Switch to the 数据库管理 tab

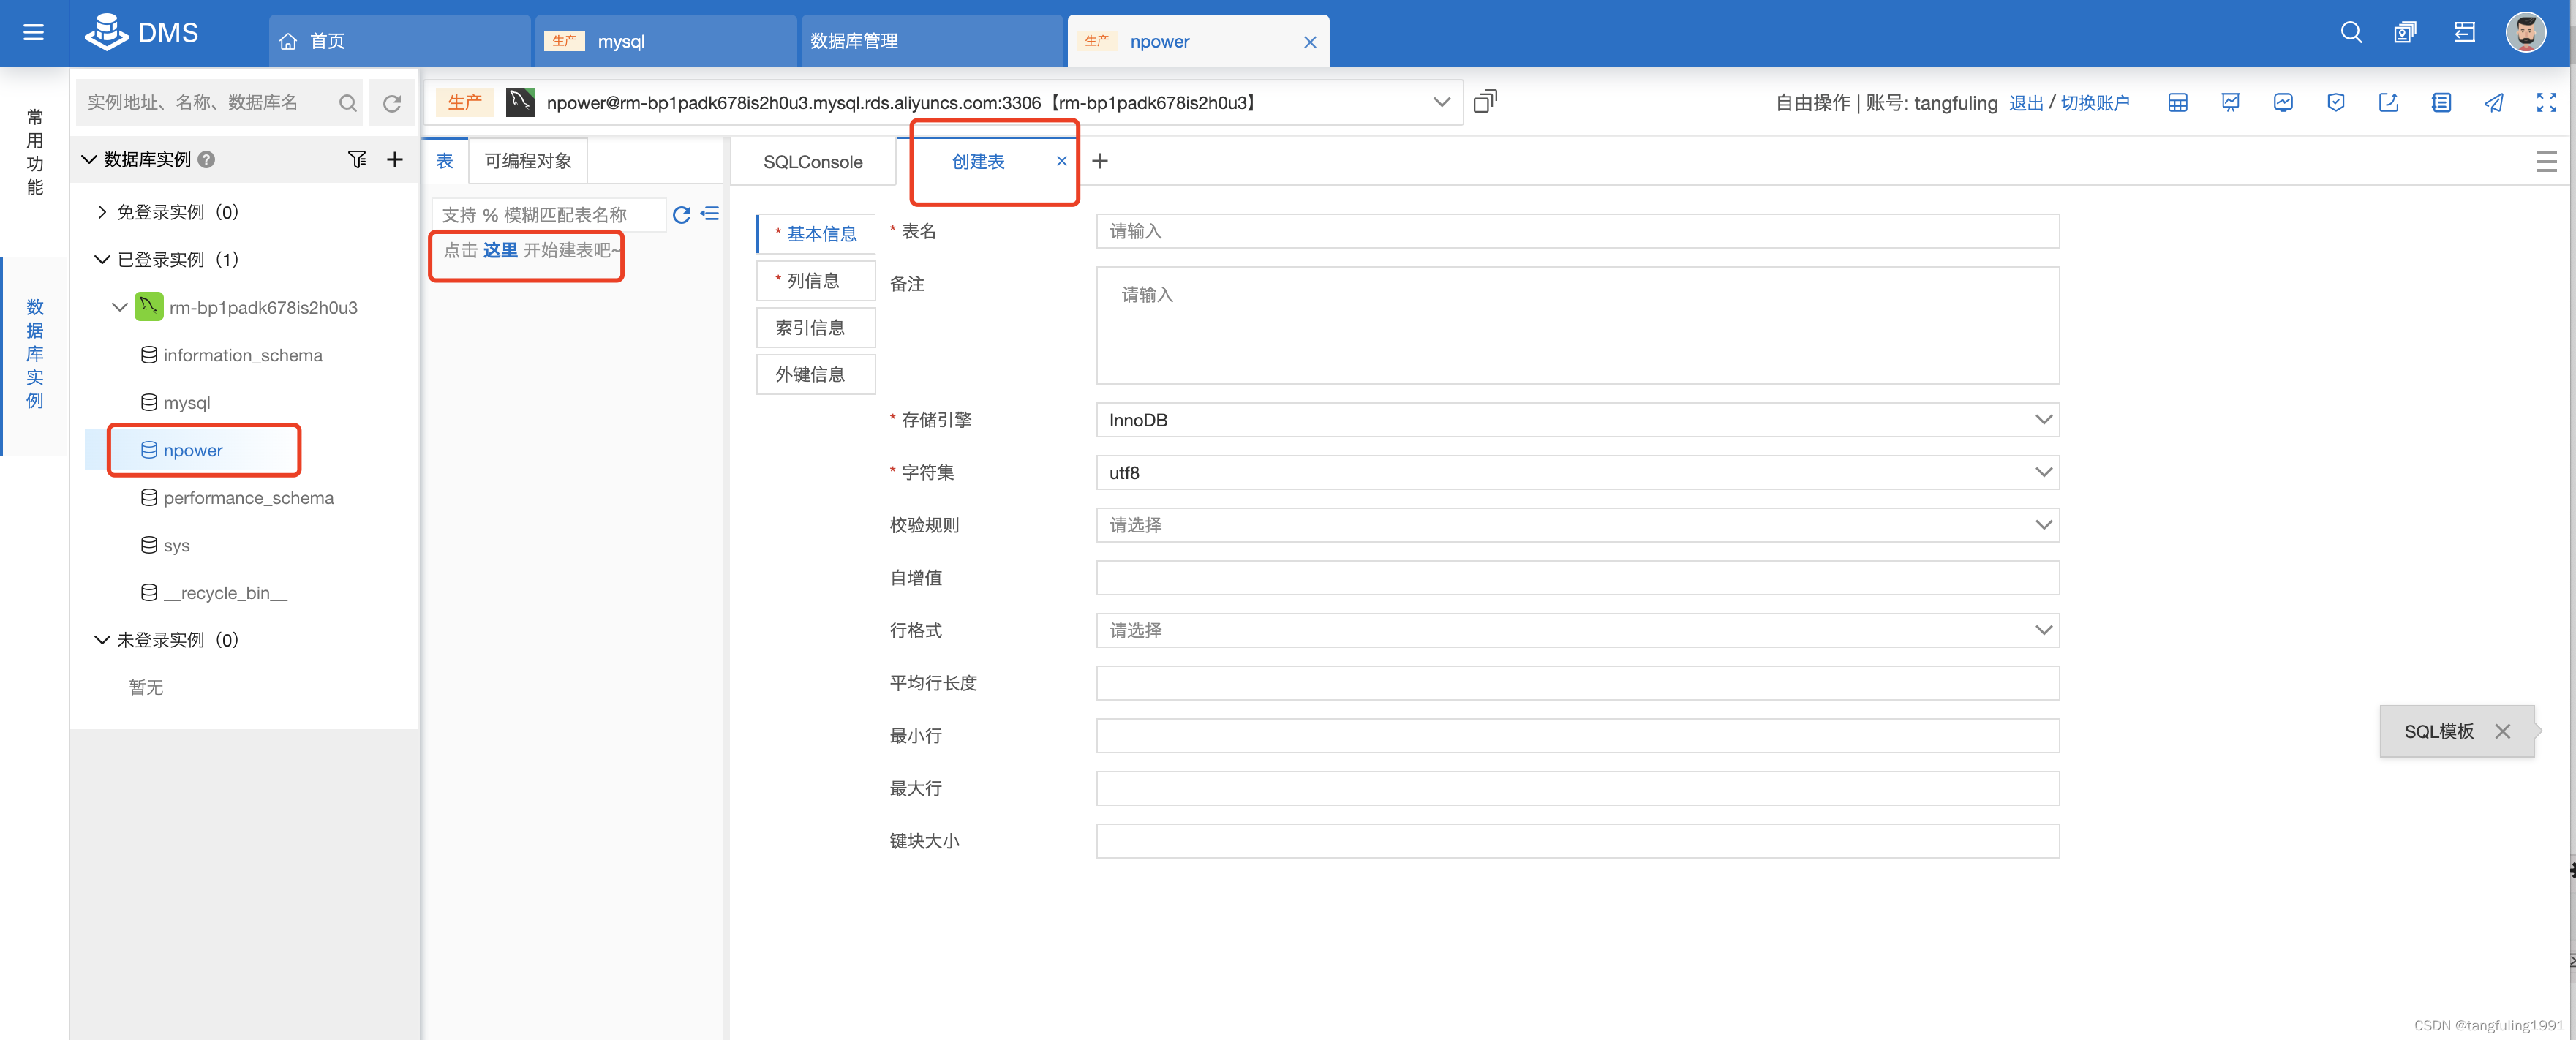click(932, 41)
